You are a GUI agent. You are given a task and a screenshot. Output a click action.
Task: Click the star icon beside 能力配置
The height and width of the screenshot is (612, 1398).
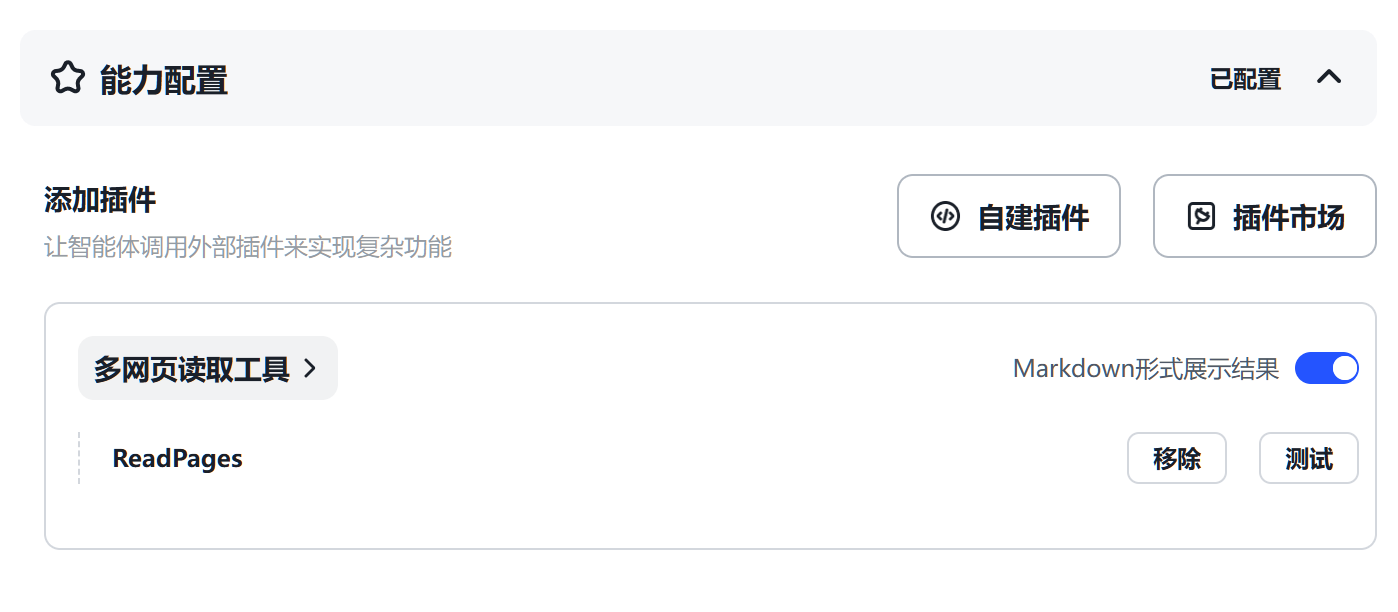pyautogui.click(x=67, y=78)
